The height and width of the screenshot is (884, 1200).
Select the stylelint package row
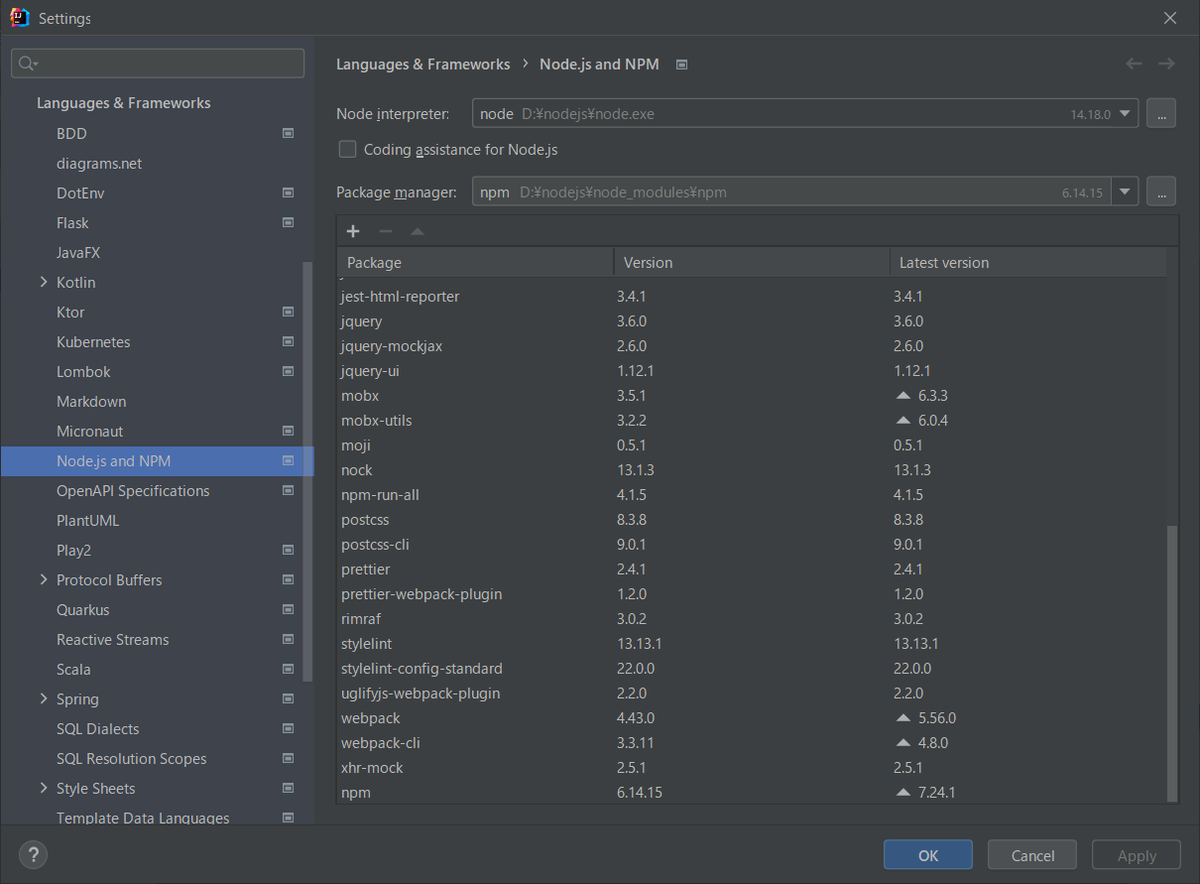[751, 644]
